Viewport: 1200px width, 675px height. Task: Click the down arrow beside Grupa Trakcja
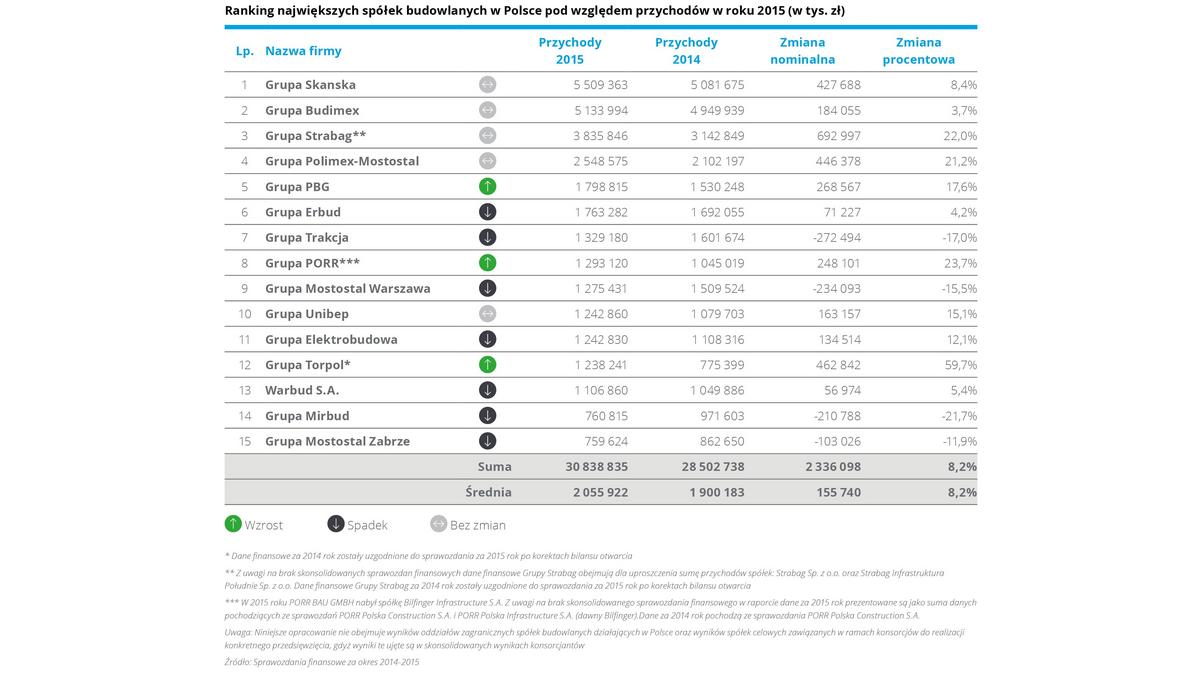tap(487, 238)
